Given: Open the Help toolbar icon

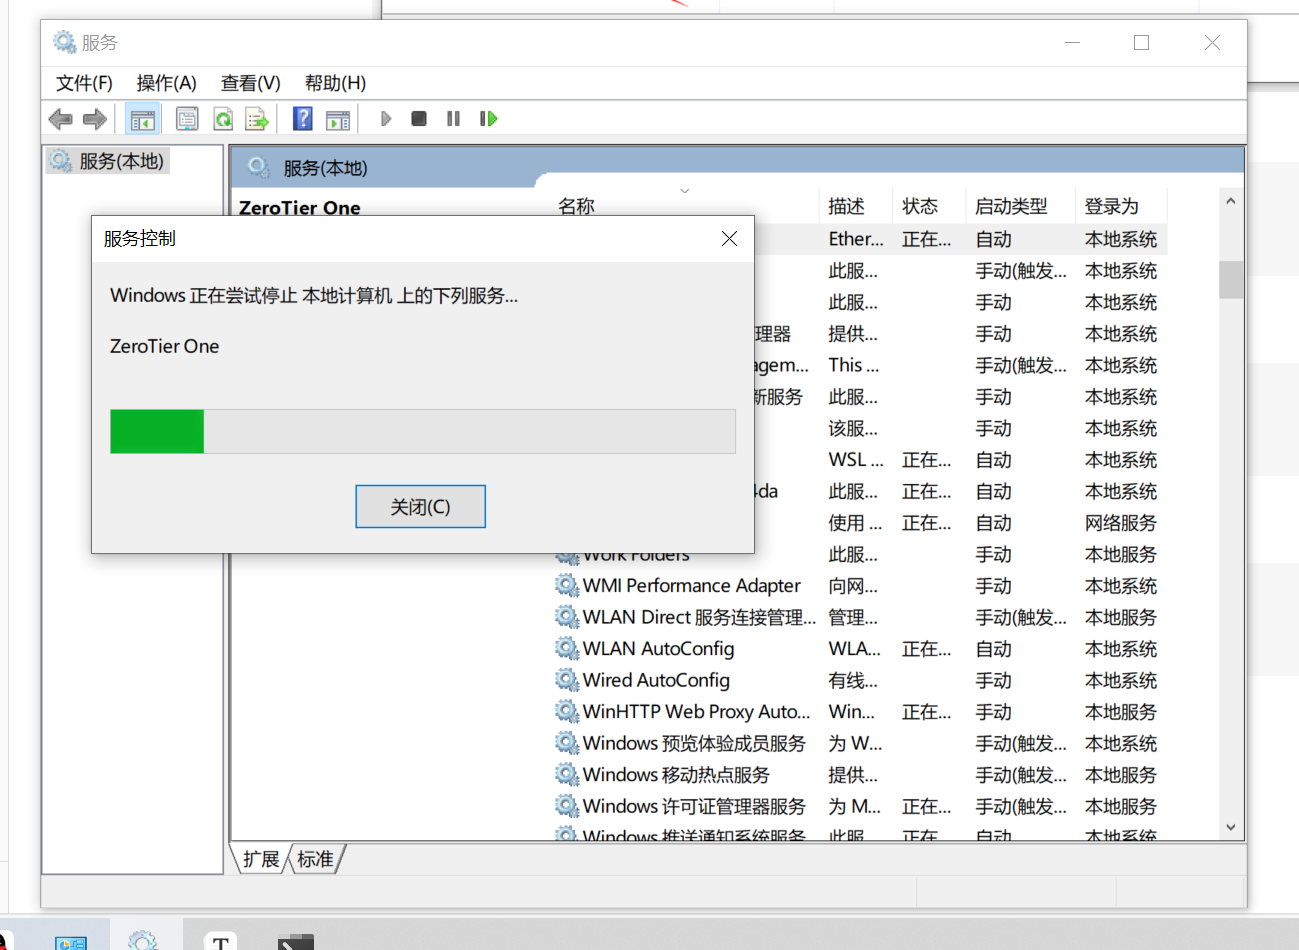Looking at the screenshot, I should tap(303, 119).
